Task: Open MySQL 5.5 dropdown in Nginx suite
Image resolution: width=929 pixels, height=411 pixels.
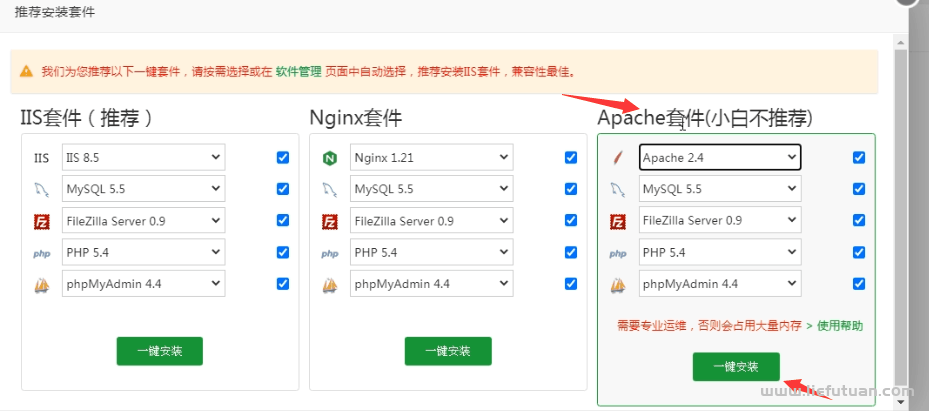Action: point(431,189)
